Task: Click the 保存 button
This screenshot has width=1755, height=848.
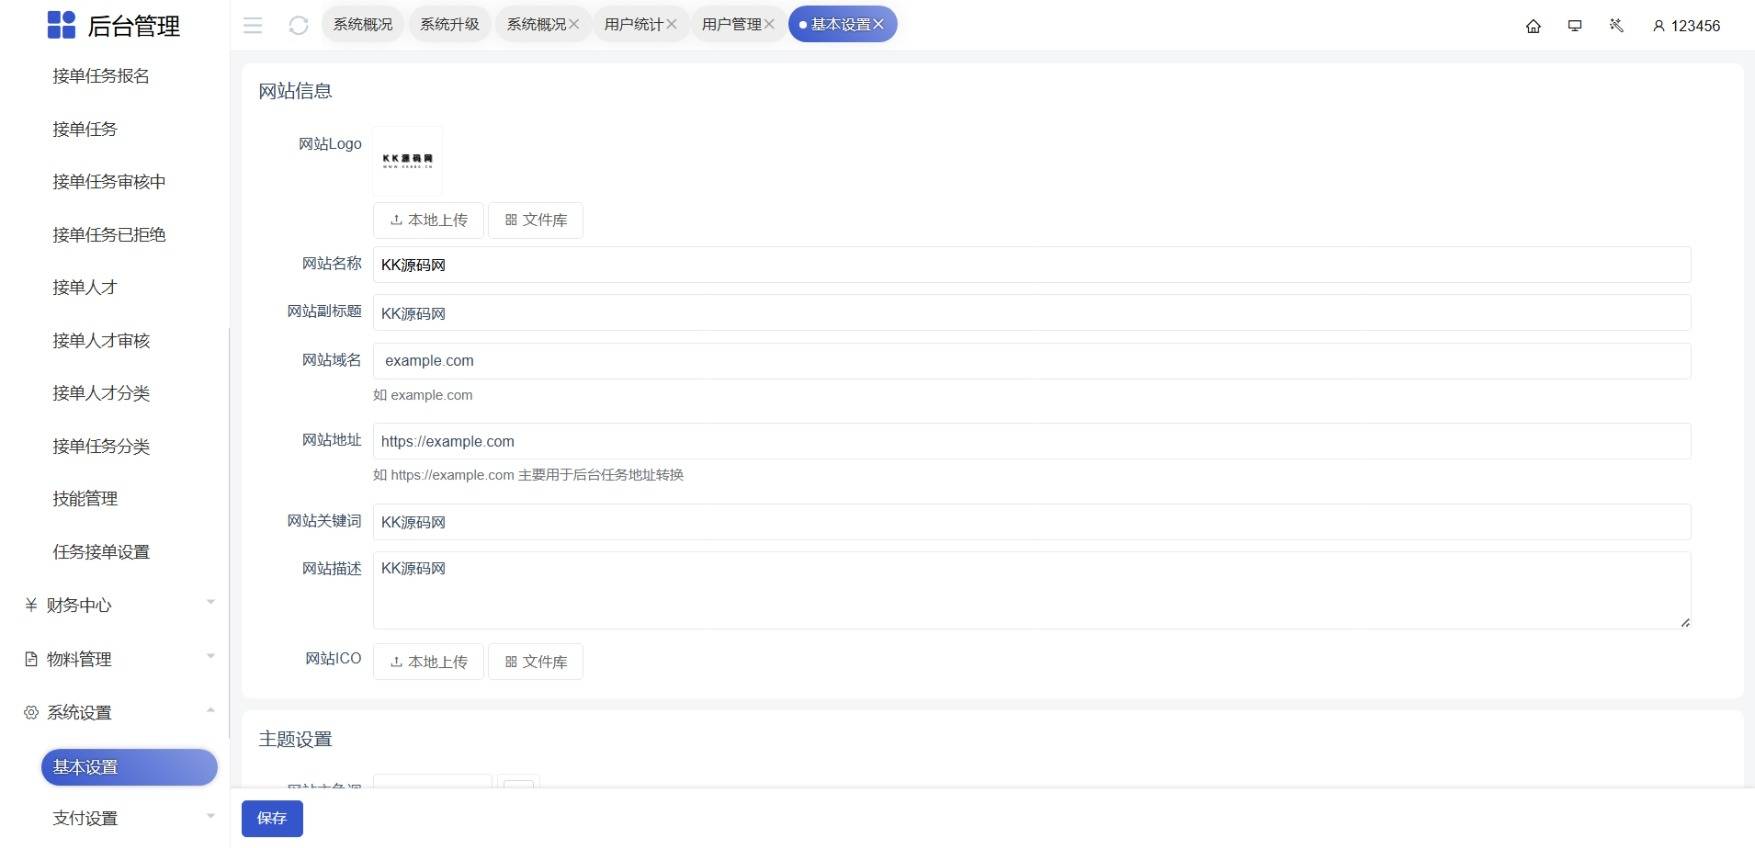Action: (272, 818)
